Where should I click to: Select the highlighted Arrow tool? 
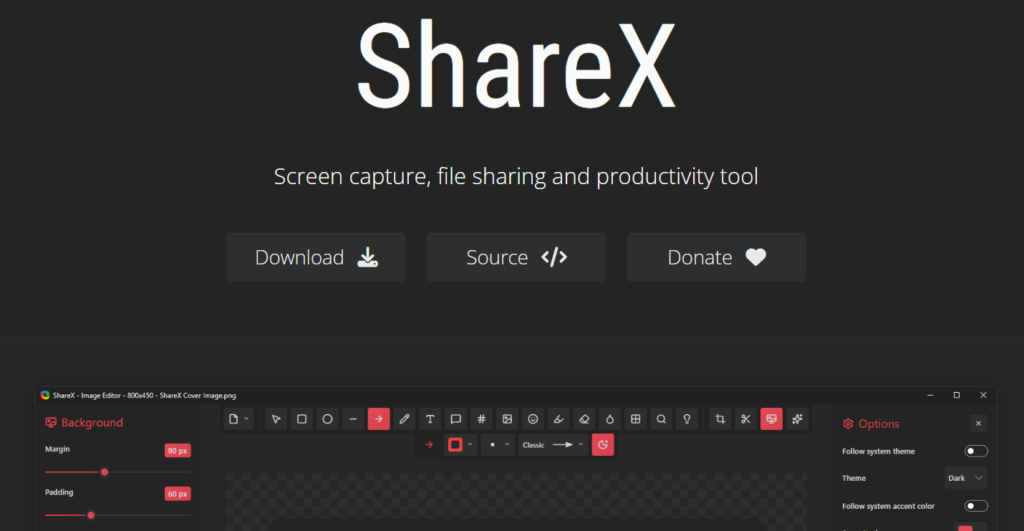click(x=379, y=419)
